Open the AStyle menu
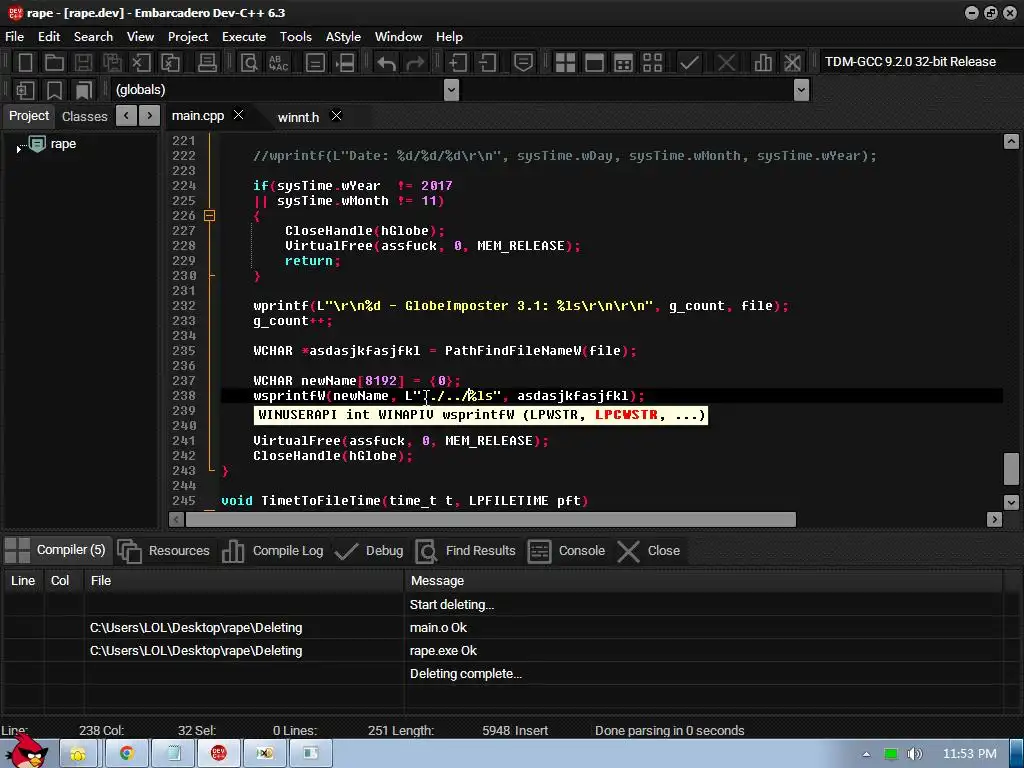The height and width of the screenshot is (768, 1024). [343, 37]
